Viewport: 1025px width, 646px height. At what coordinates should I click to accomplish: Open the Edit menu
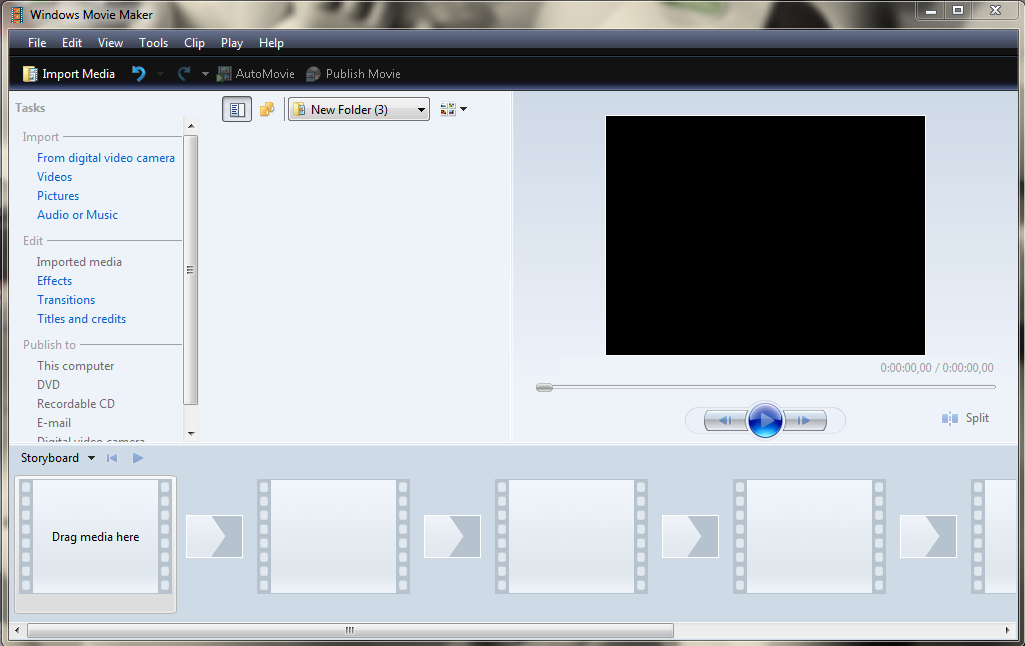(x=72, y=42)
